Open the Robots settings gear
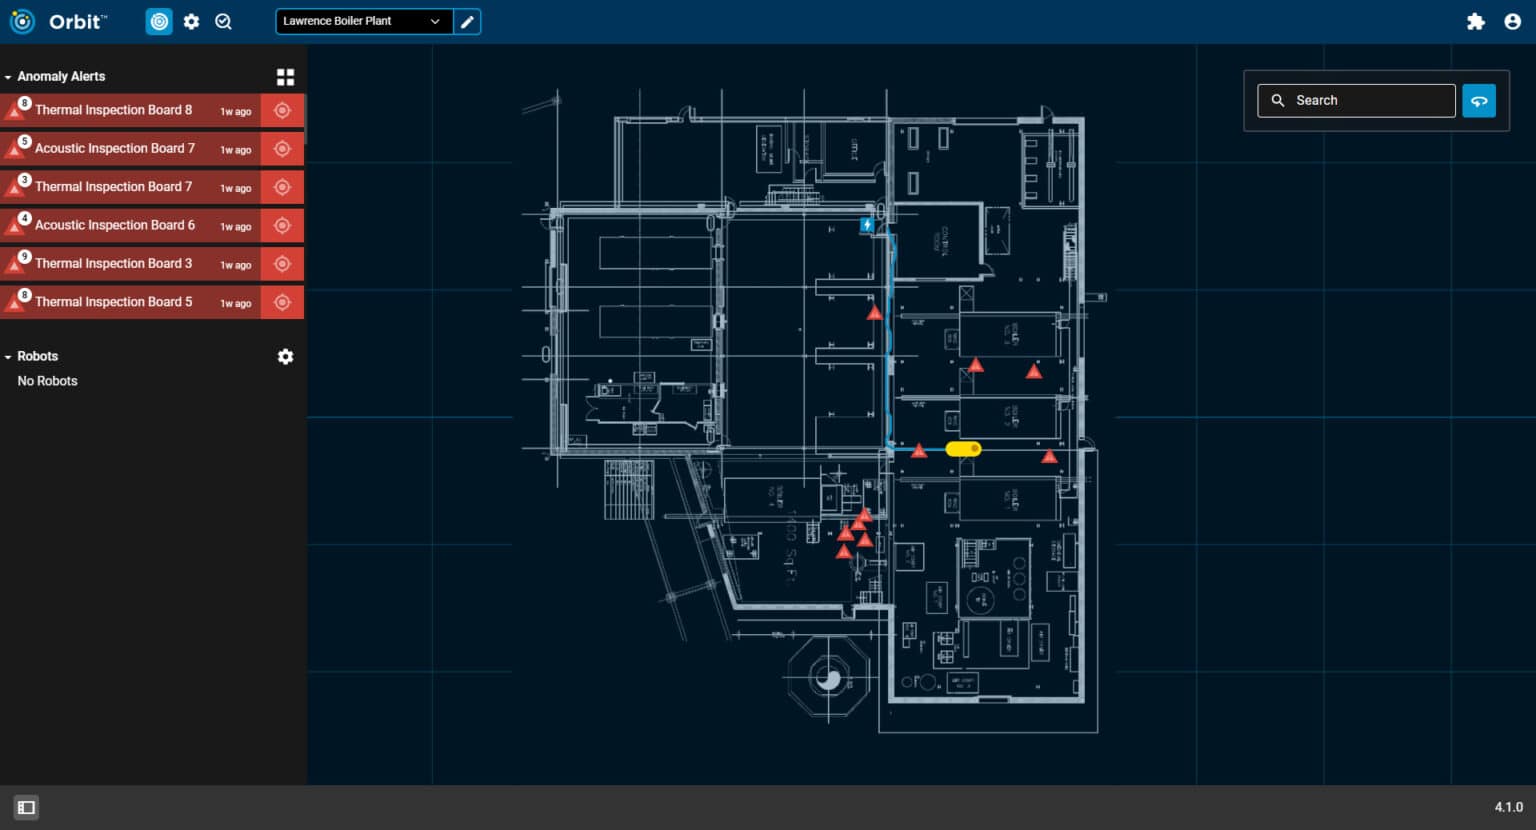This screenshot has width=1536, height=830. coord(285,356)
